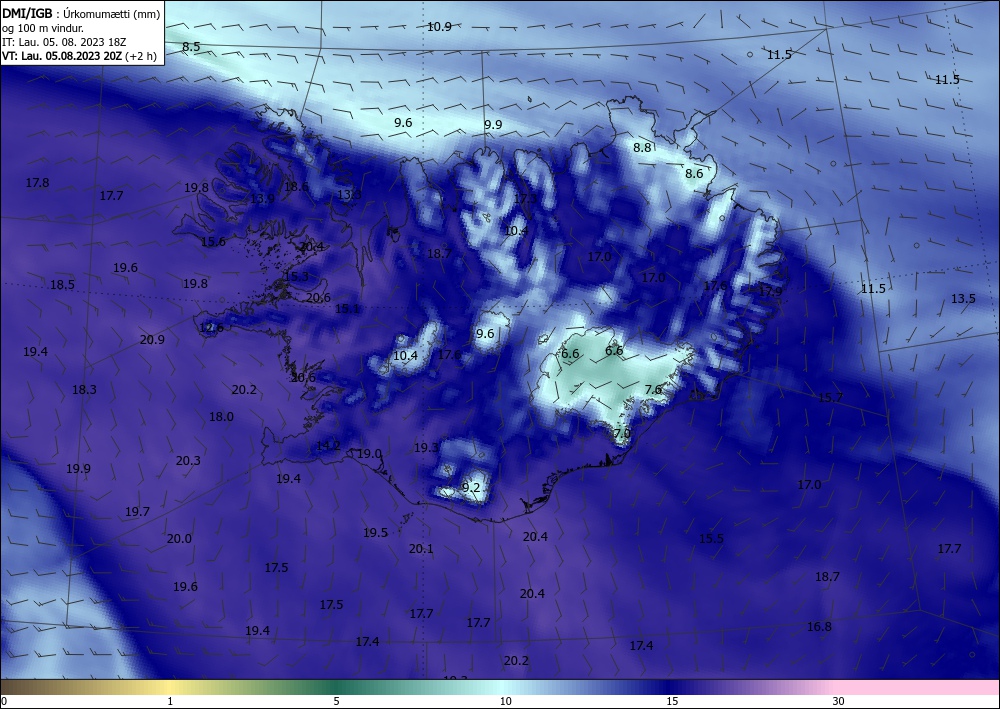Click the 20.3 value on the map
The image size is (1000, 709).
point(188,460)
